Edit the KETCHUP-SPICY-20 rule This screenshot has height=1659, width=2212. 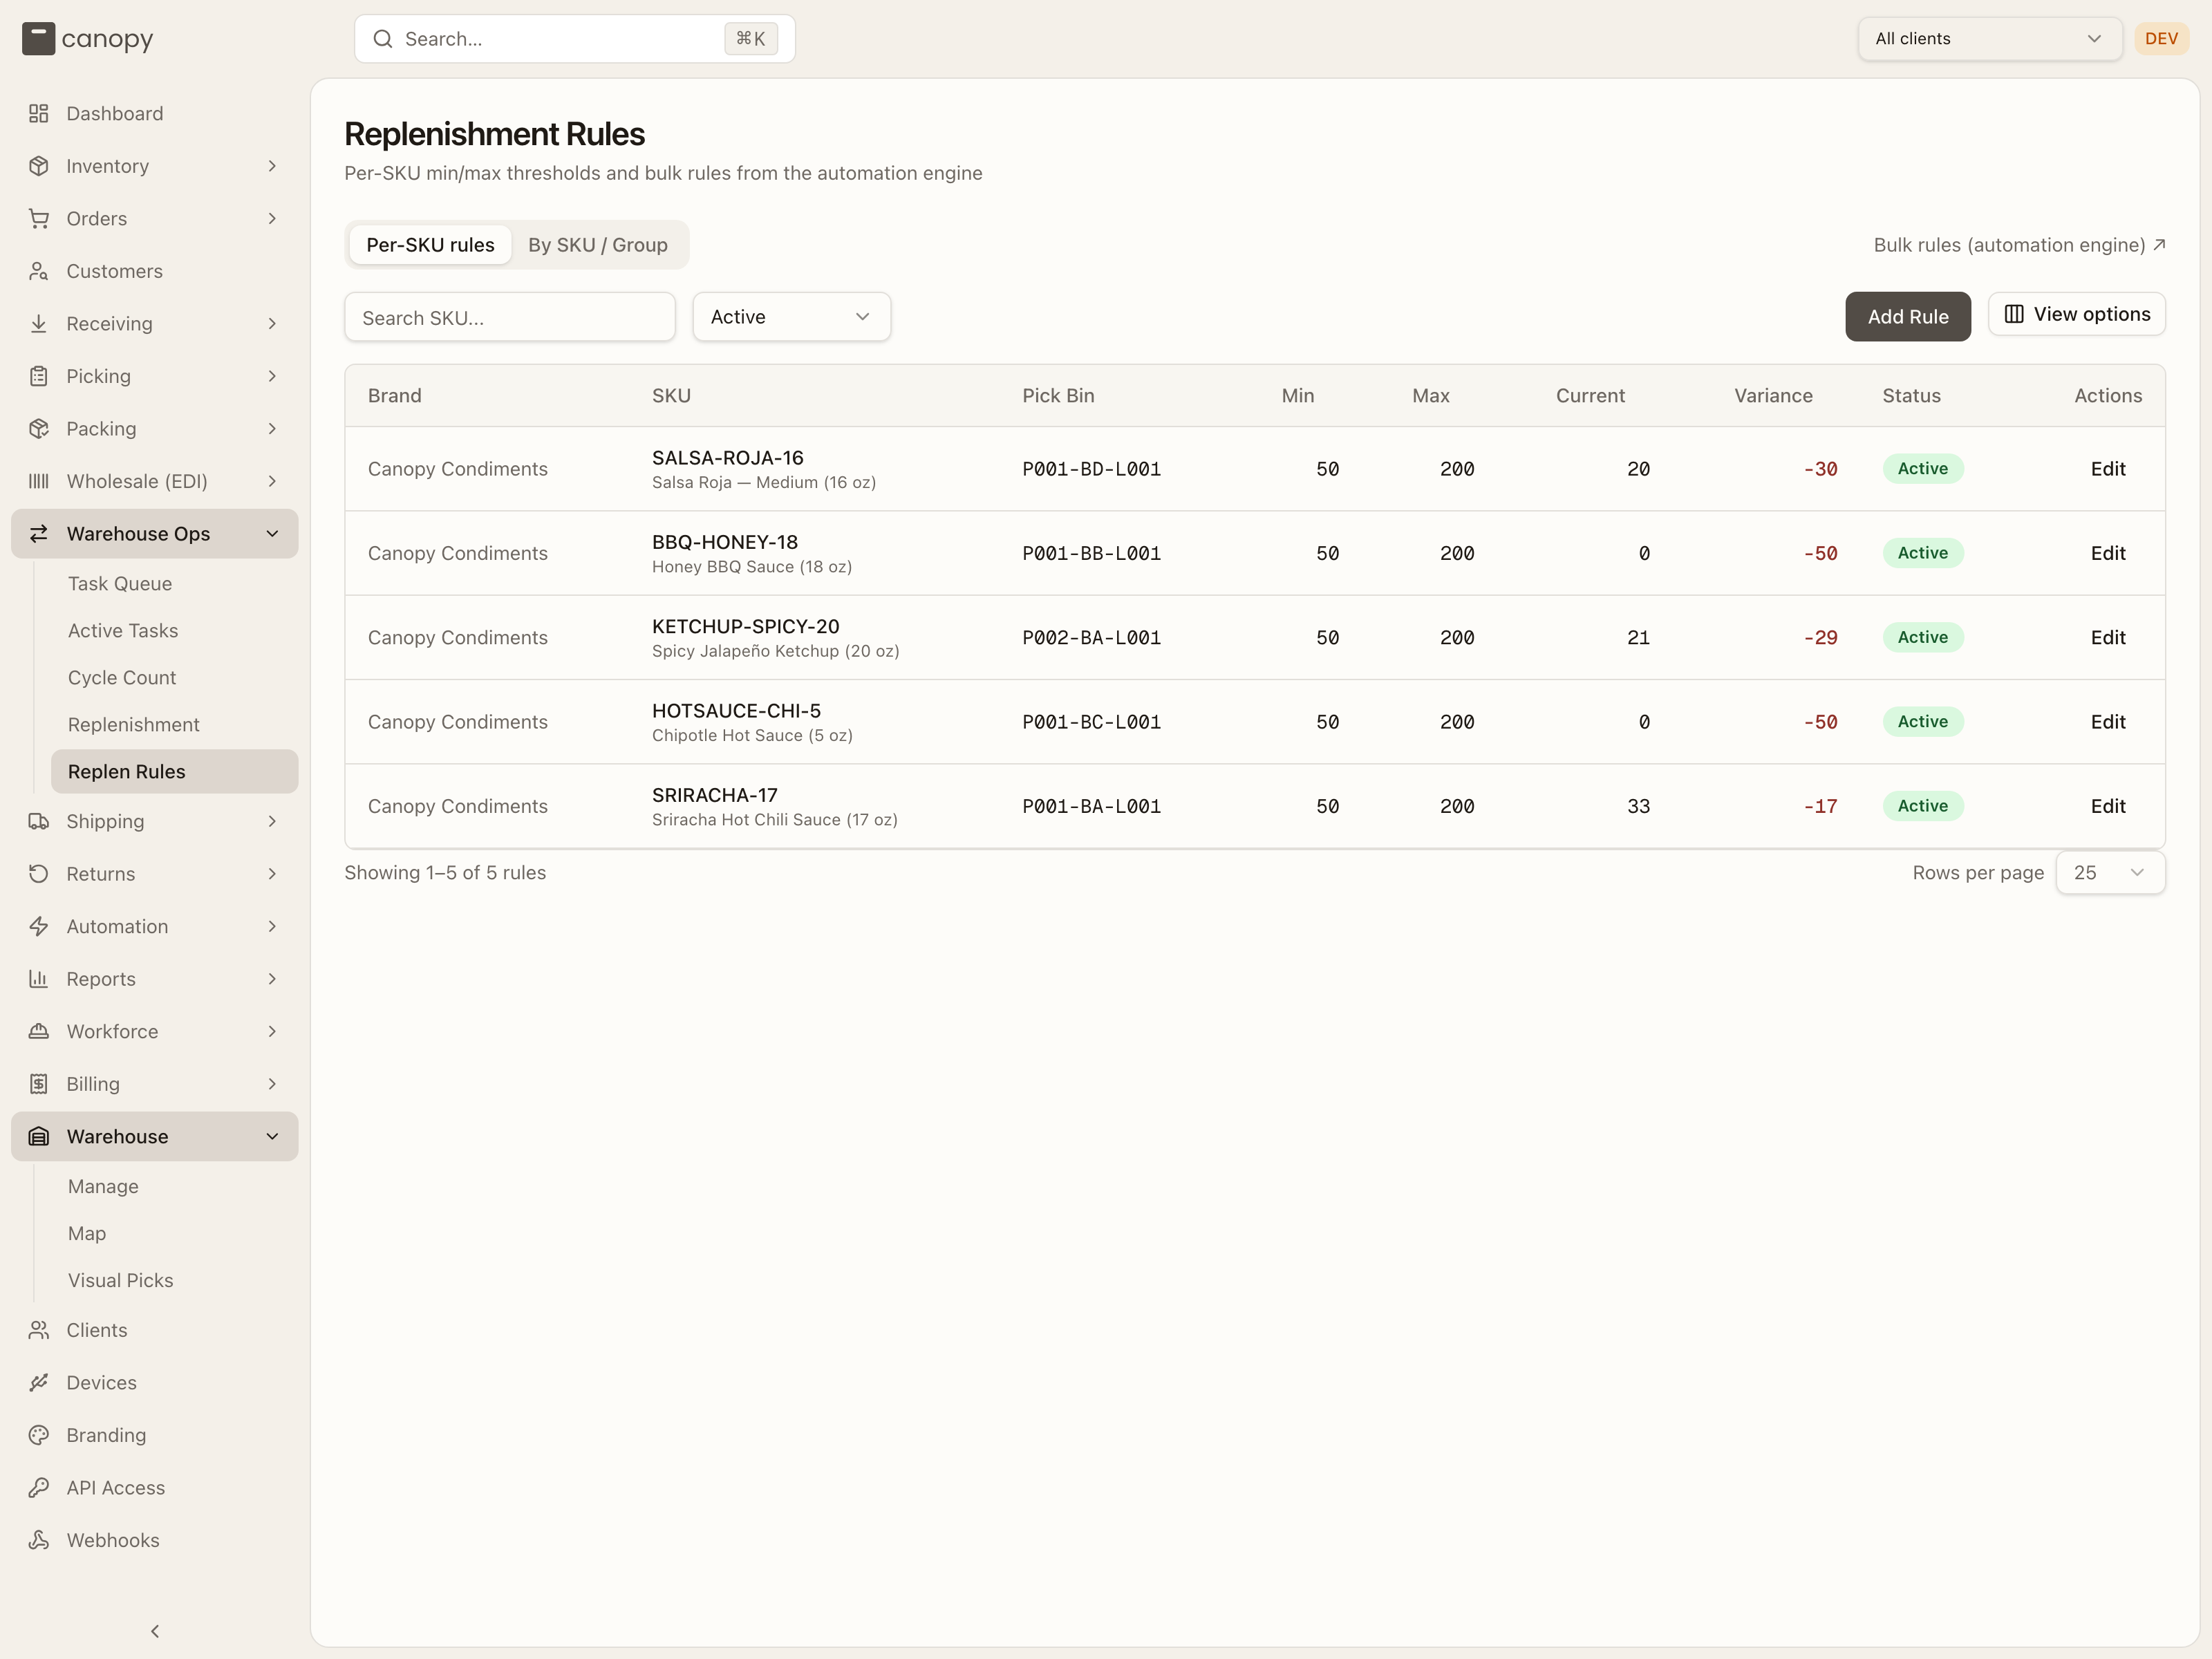[x=2108, y=638]
